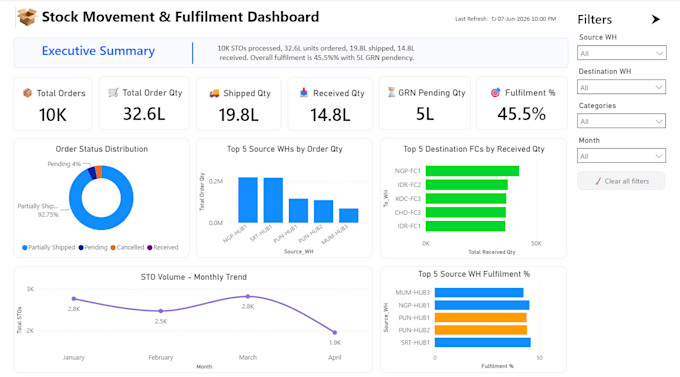
Task: Select the PUN-HUB2 column in Source WHs chart
Action: [324, 211]
